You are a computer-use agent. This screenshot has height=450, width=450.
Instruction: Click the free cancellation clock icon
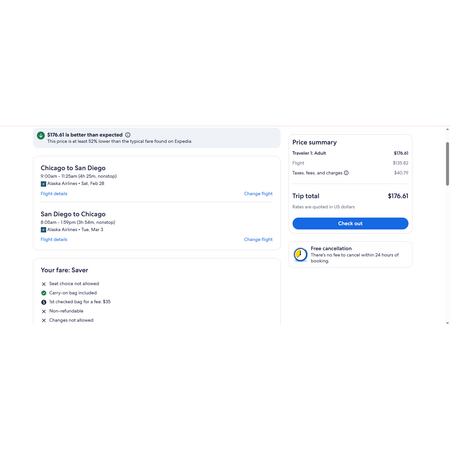[300, 255]
